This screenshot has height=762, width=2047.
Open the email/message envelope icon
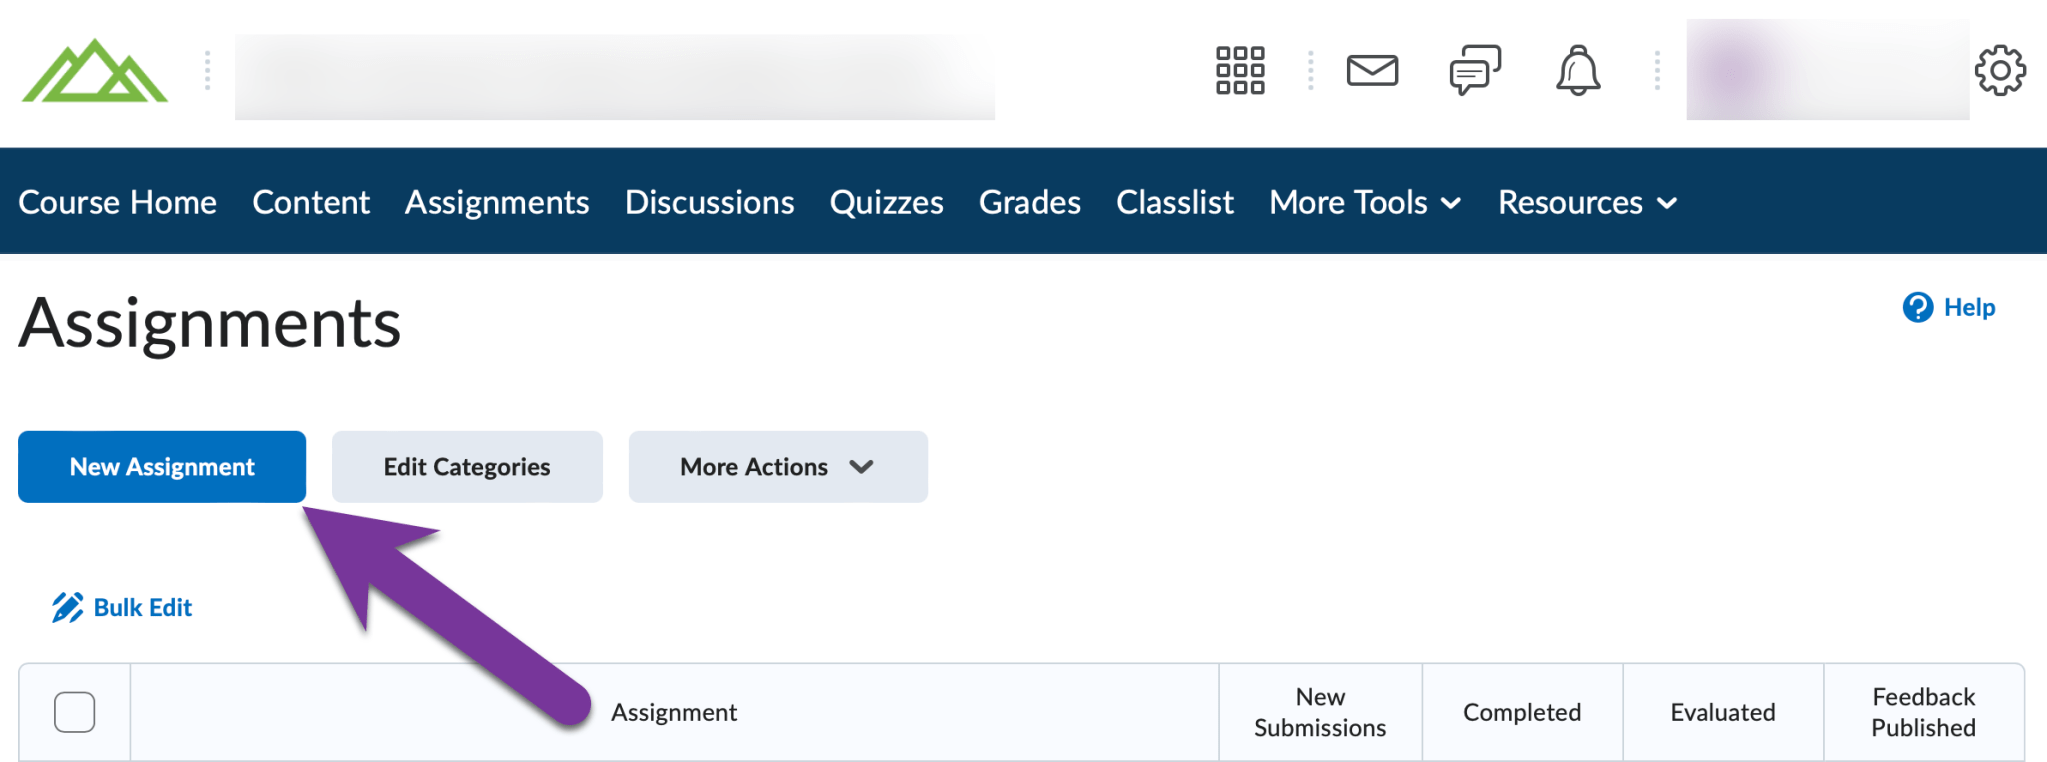pyautogui.click(x=1372, y=70)
